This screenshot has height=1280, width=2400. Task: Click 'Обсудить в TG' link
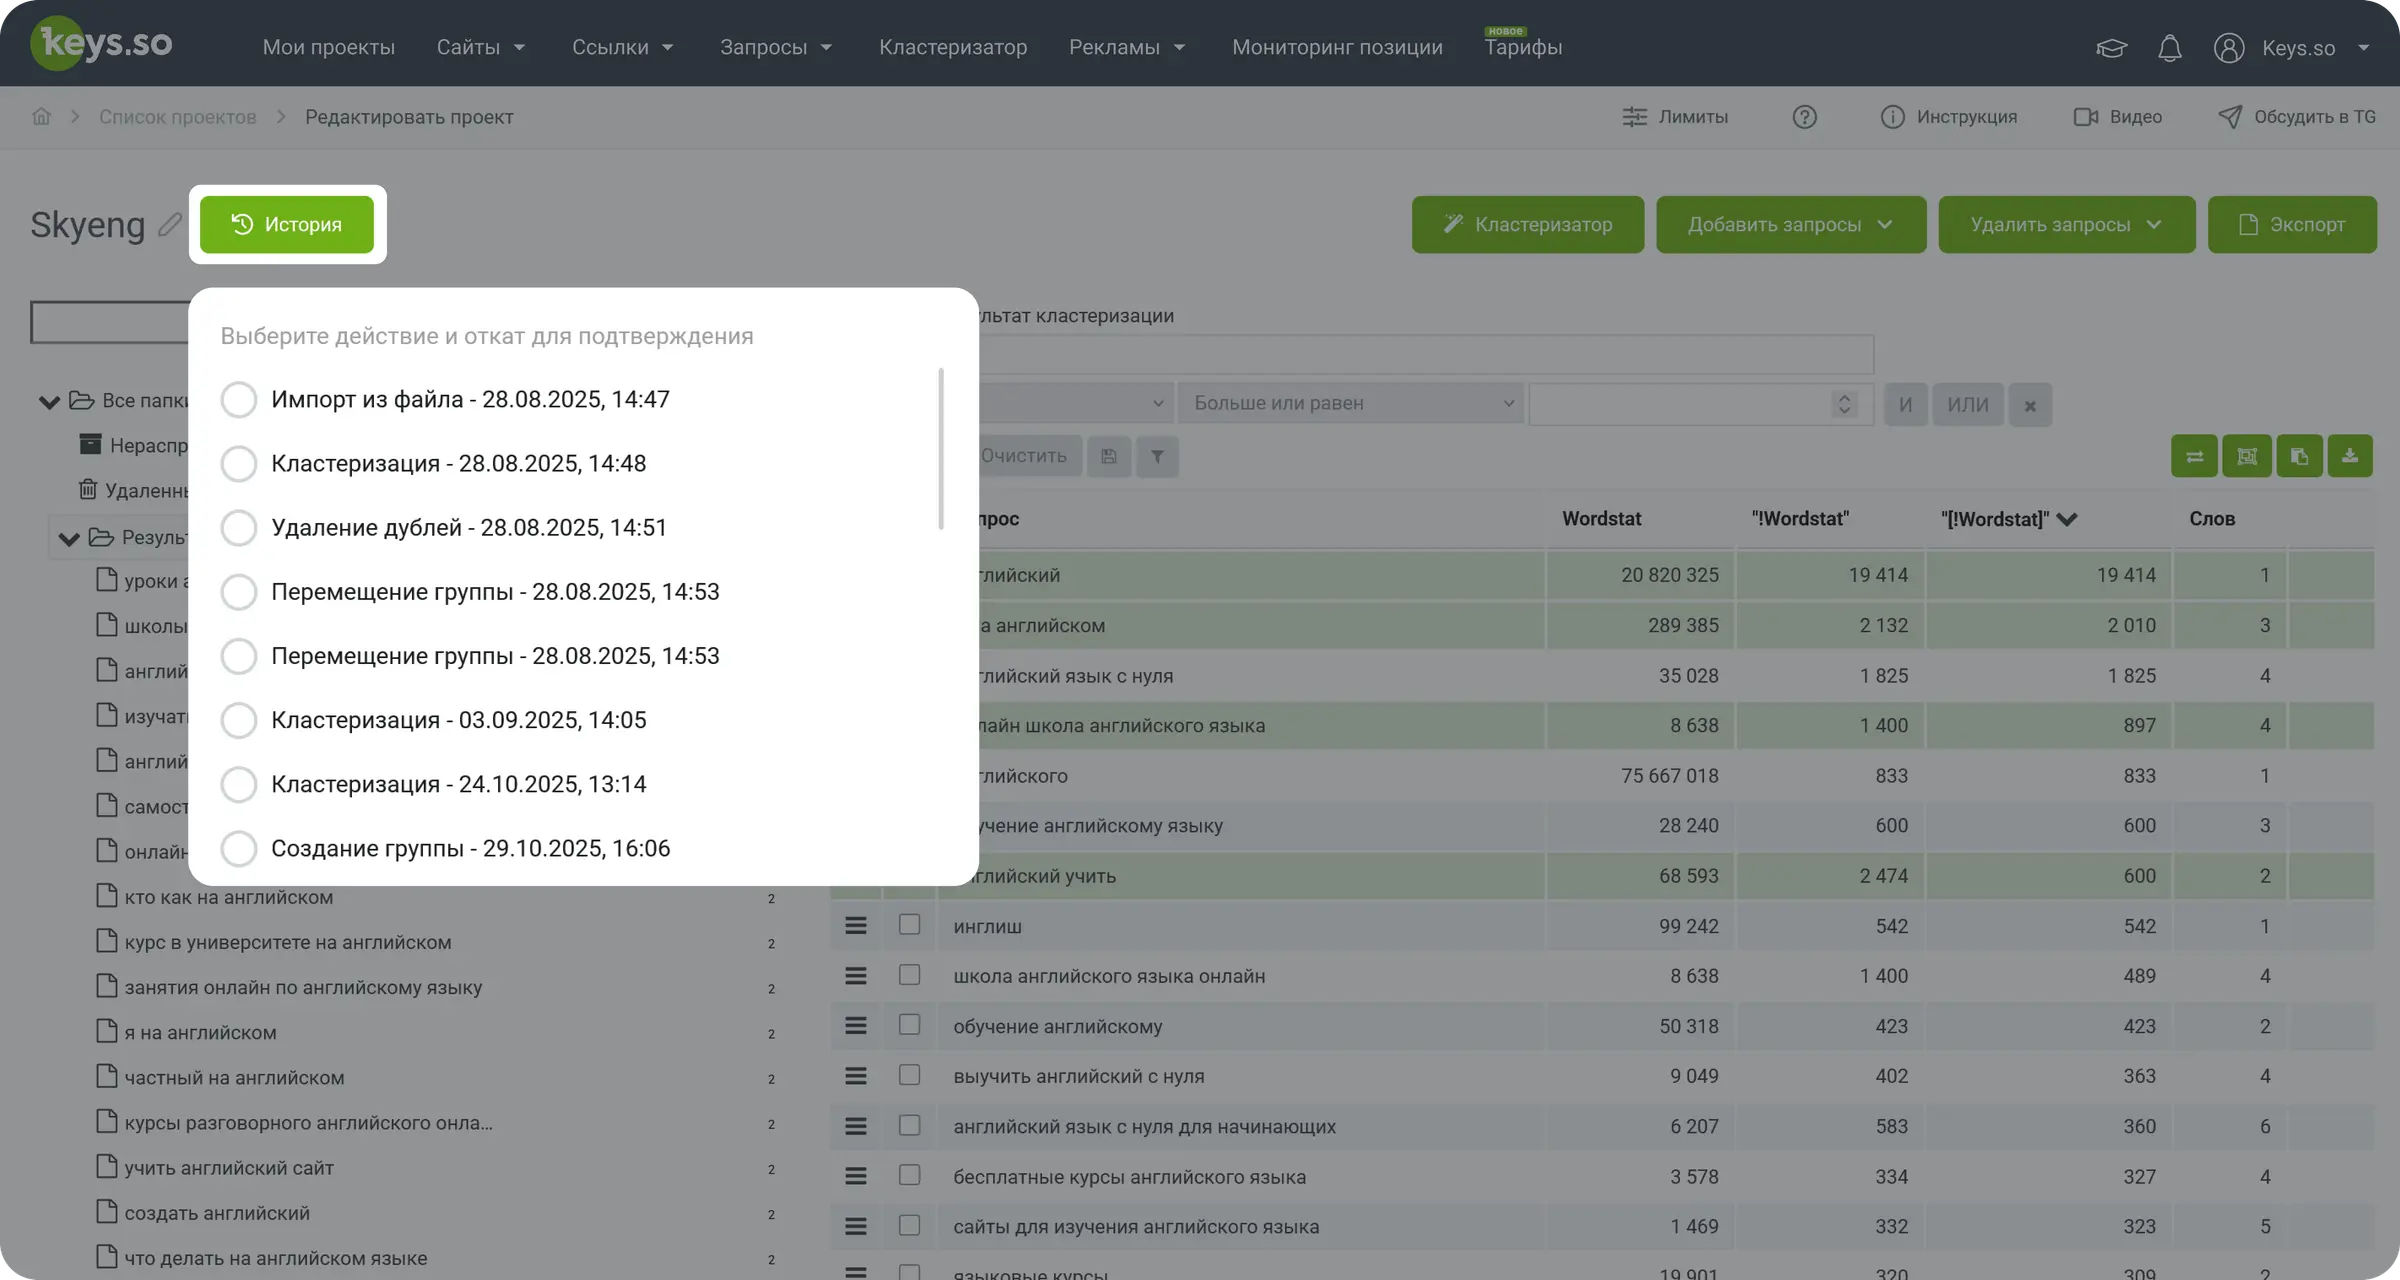point(2297,117)
